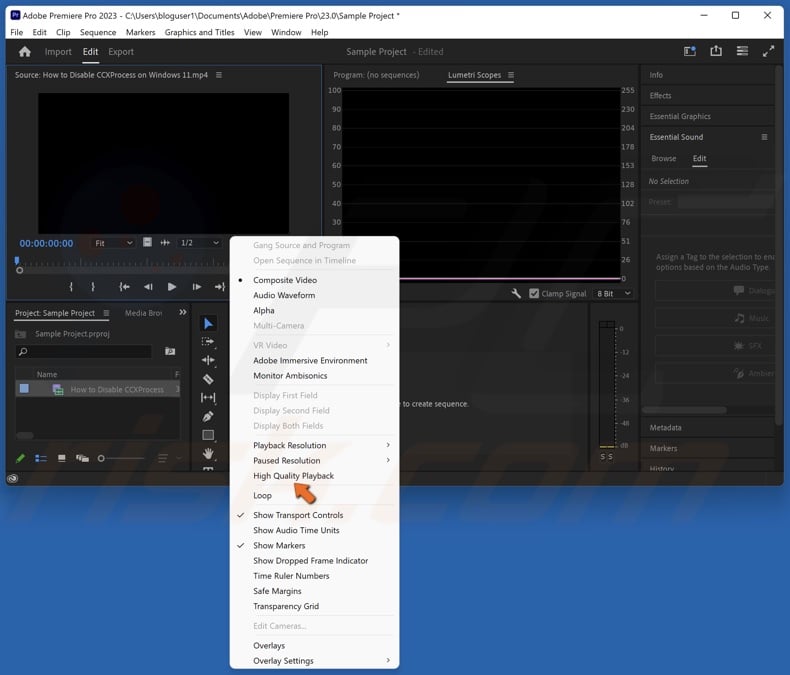Viewport: 790px width, 675px height.
Task: Expand the Paused Resolution submenu
Action: [x=314, y=460]
